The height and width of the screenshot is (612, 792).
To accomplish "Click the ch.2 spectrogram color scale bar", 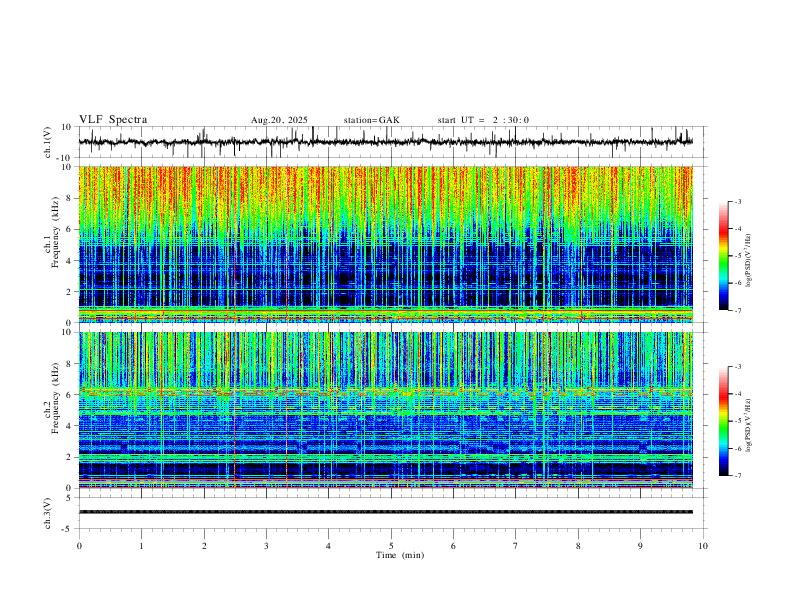I will 724,421.
